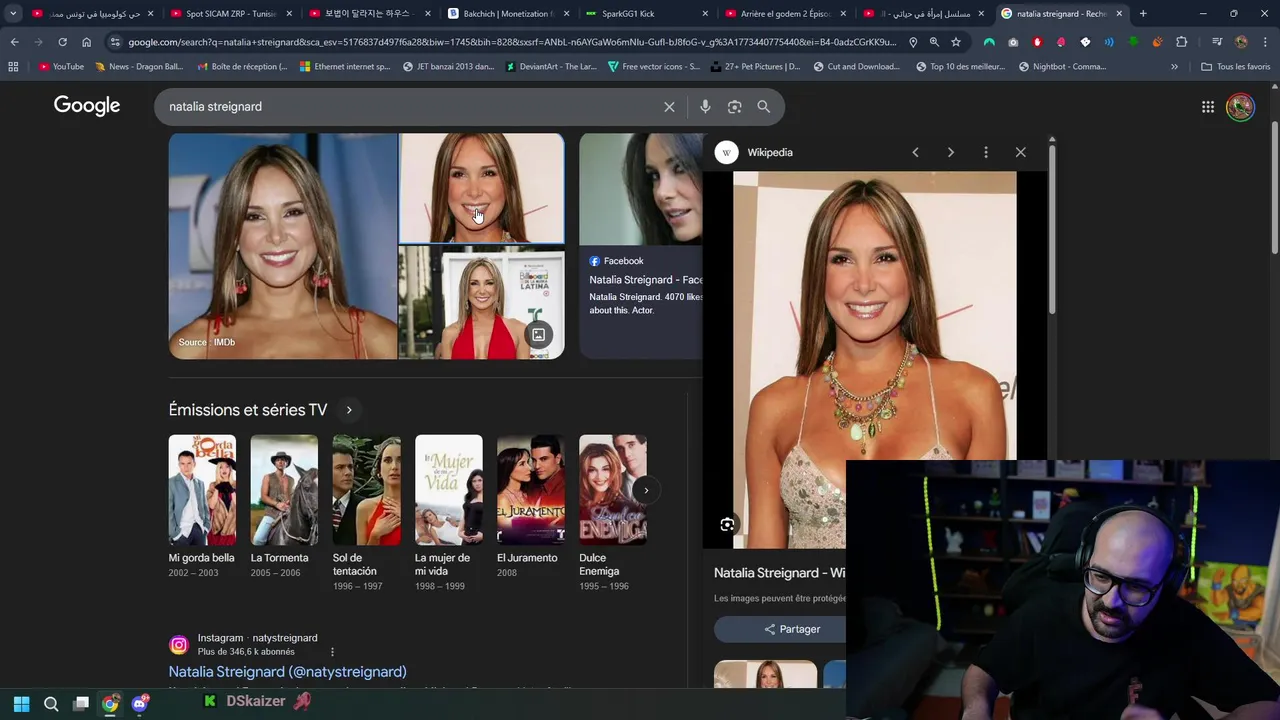Open the Google account avatar on the results page
Screen dimensions: 1280x720
1240,107
